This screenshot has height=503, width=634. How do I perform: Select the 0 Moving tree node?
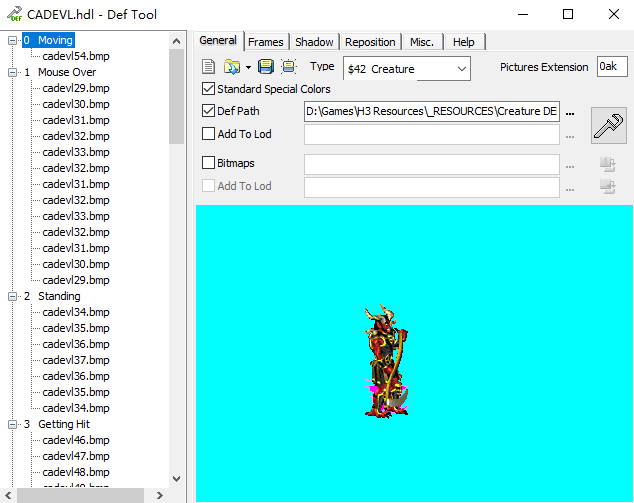[x=49, y=40]
